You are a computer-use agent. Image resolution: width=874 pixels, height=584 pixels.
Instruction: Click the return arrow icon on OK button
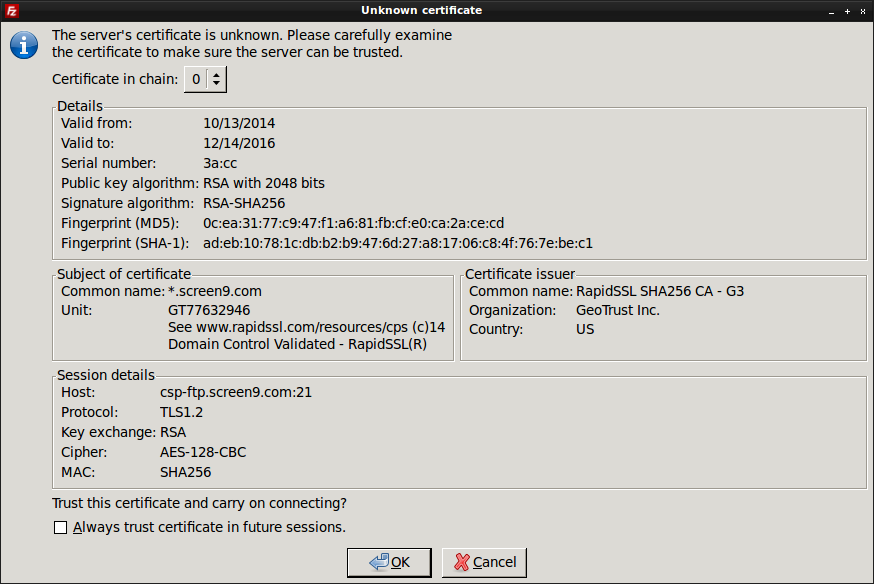(379, 562)
